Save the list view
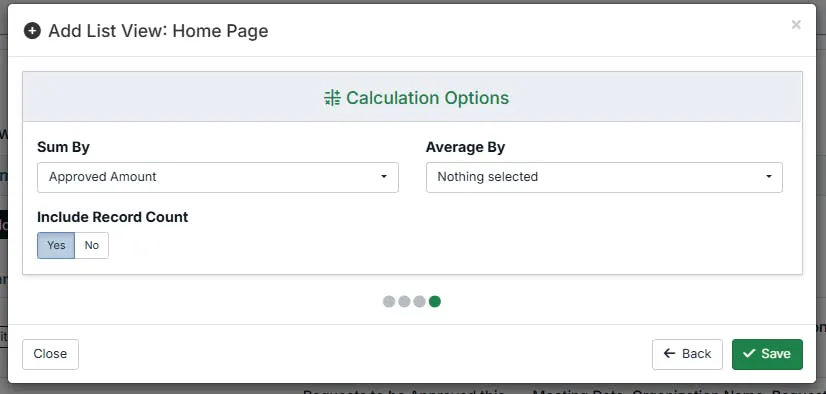The width and height of the screenshot is (826, 394). coord(767,354)
